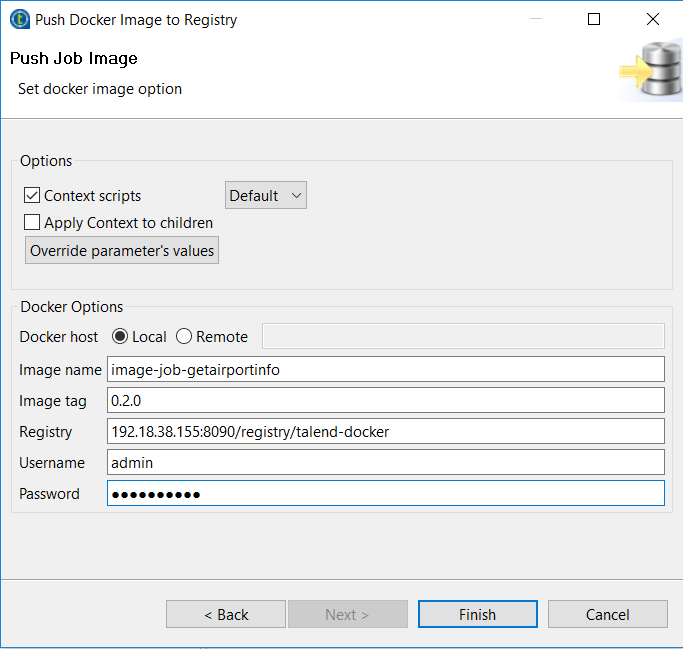Maximize the Push Docker Image window
The height and width of the screenshot is (649, 683).
click(594, 19)
